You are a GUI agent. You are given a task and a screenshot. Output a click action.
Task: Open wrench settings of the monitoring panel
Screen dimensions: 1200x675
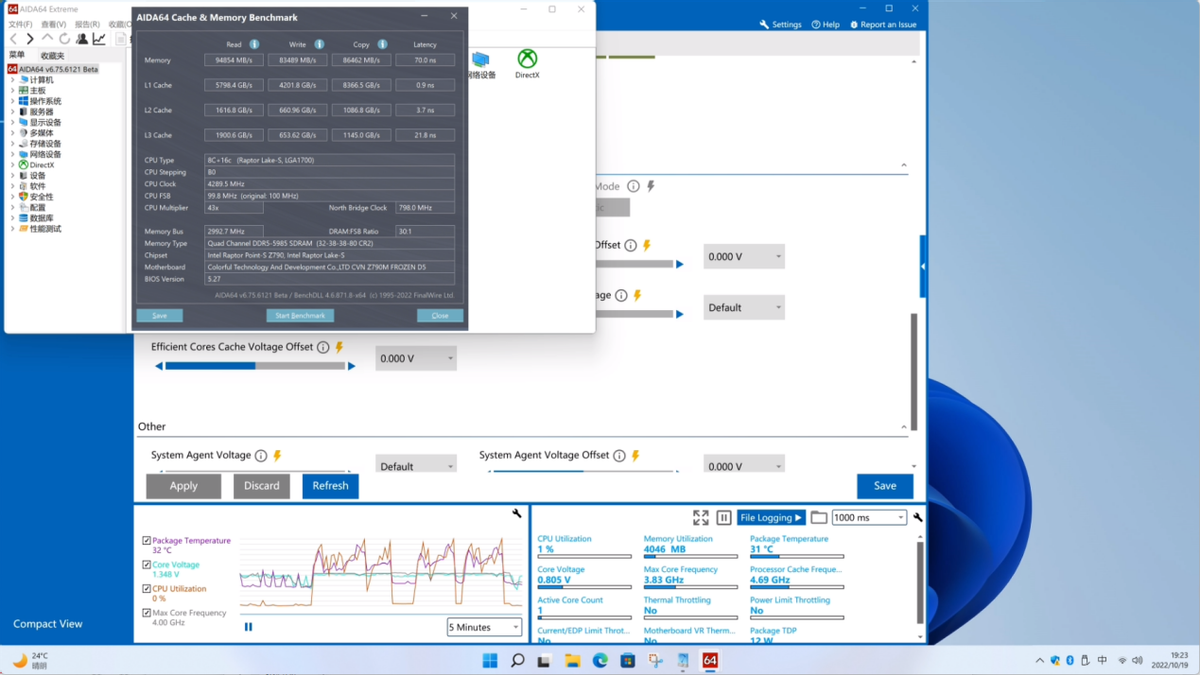click(917, 518)
